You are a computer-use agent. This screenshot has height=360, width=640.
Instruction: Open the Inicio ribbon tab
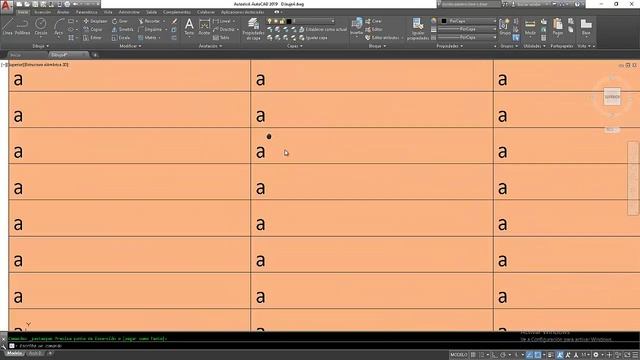(x=23, y=12)
